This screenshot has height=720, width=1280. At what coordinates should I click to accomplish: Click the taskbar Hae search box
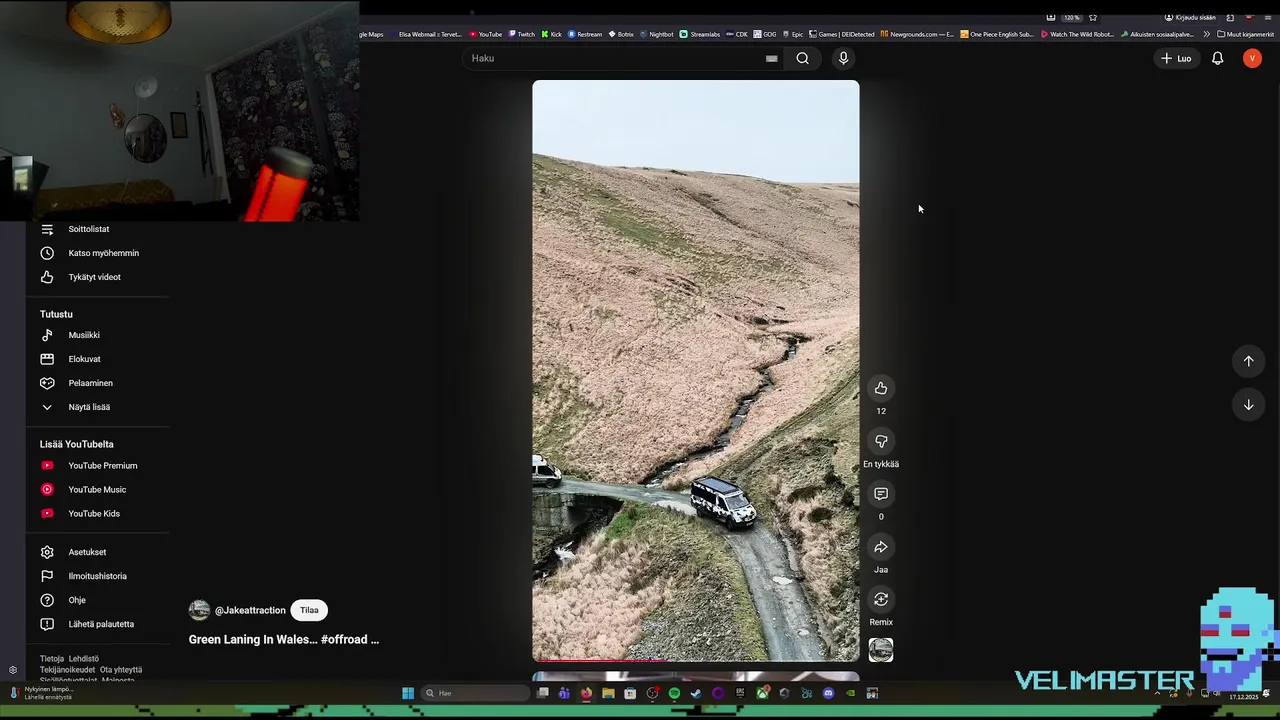tap(476, 693)
